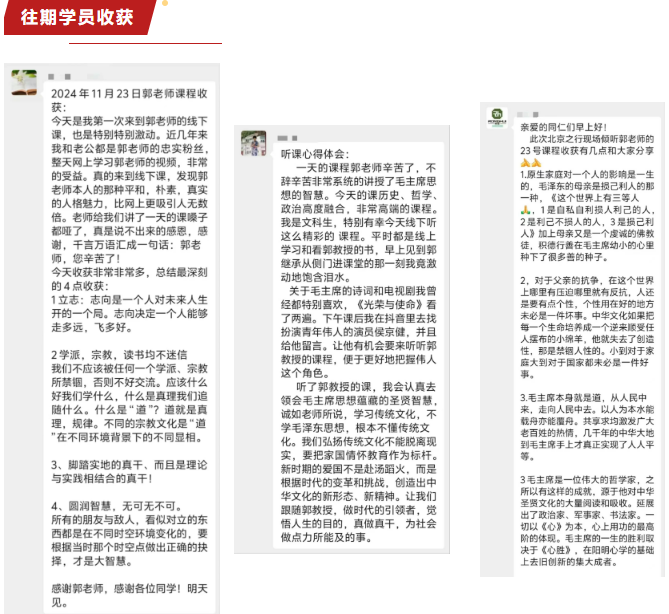The image size is (669, 614).
Task: Click the text 上去旧创新的集大成者
Action: click(568, 562)
